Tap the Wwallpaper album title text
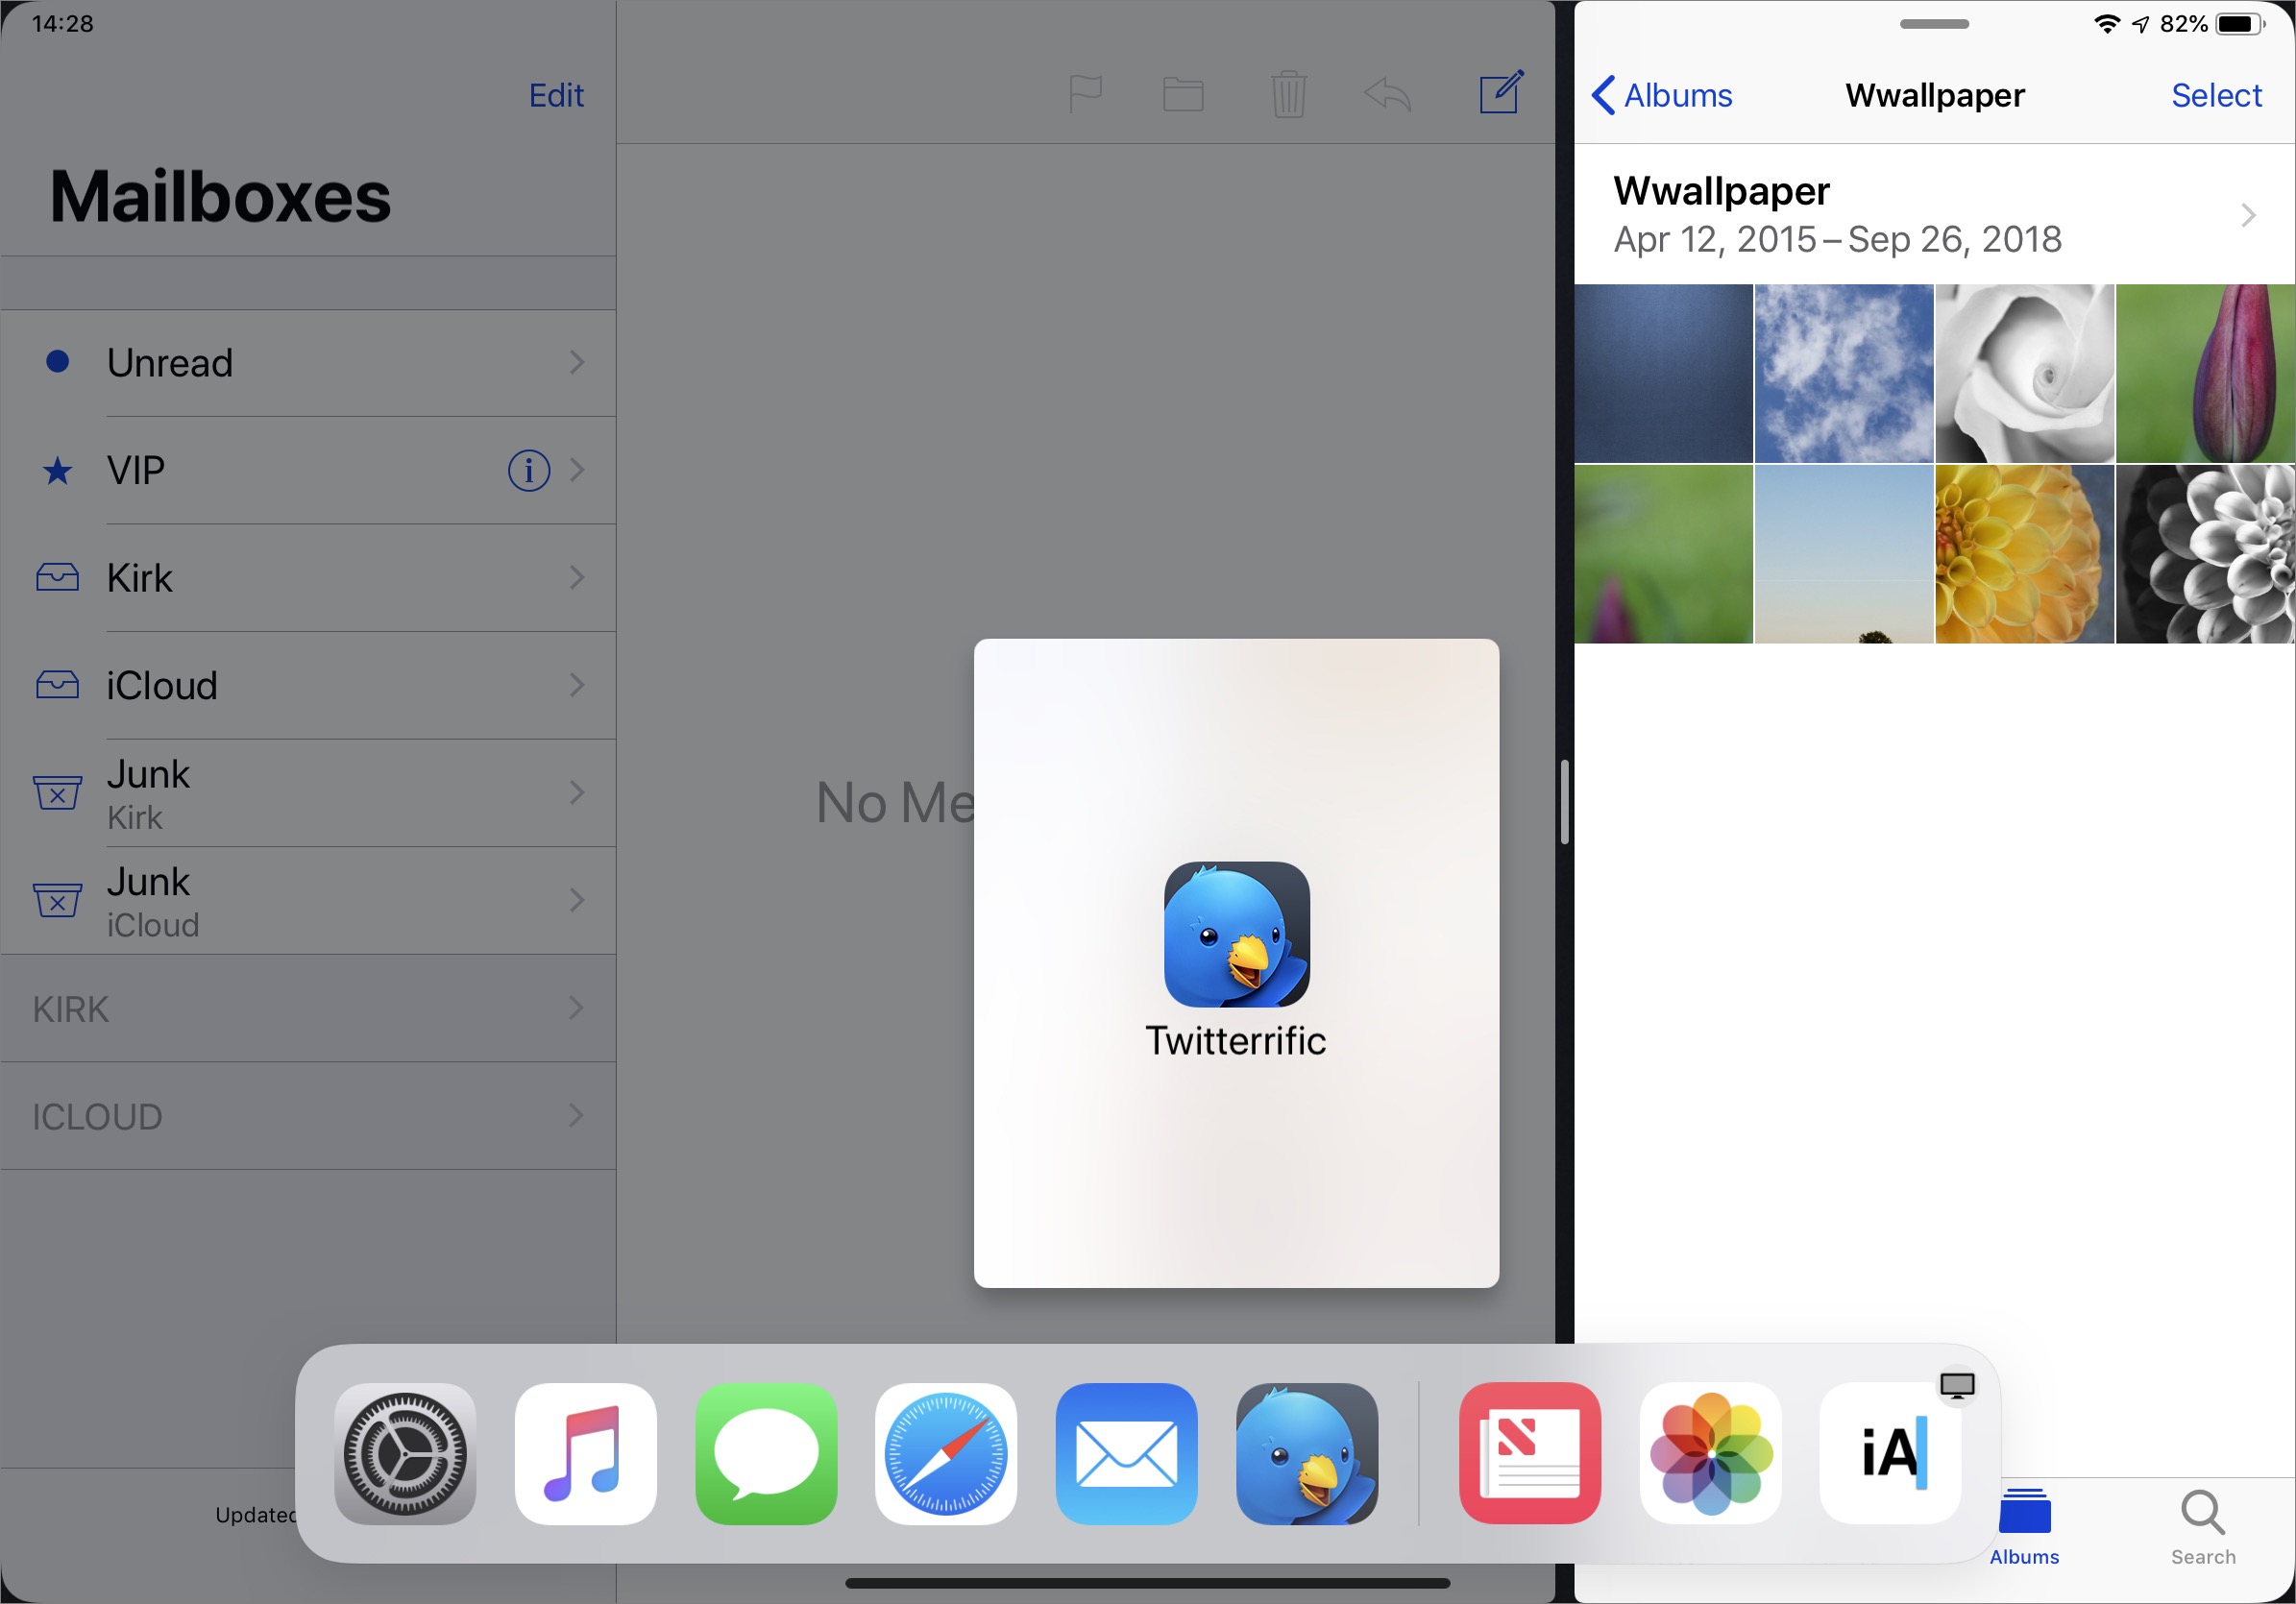2296x1604 pixels. tap(1721, 190)
